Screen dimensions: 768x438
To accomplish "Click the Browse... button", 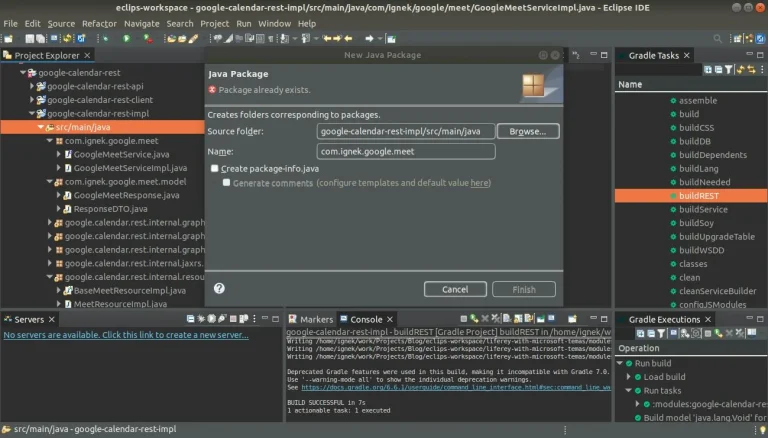I will [528, 131].
